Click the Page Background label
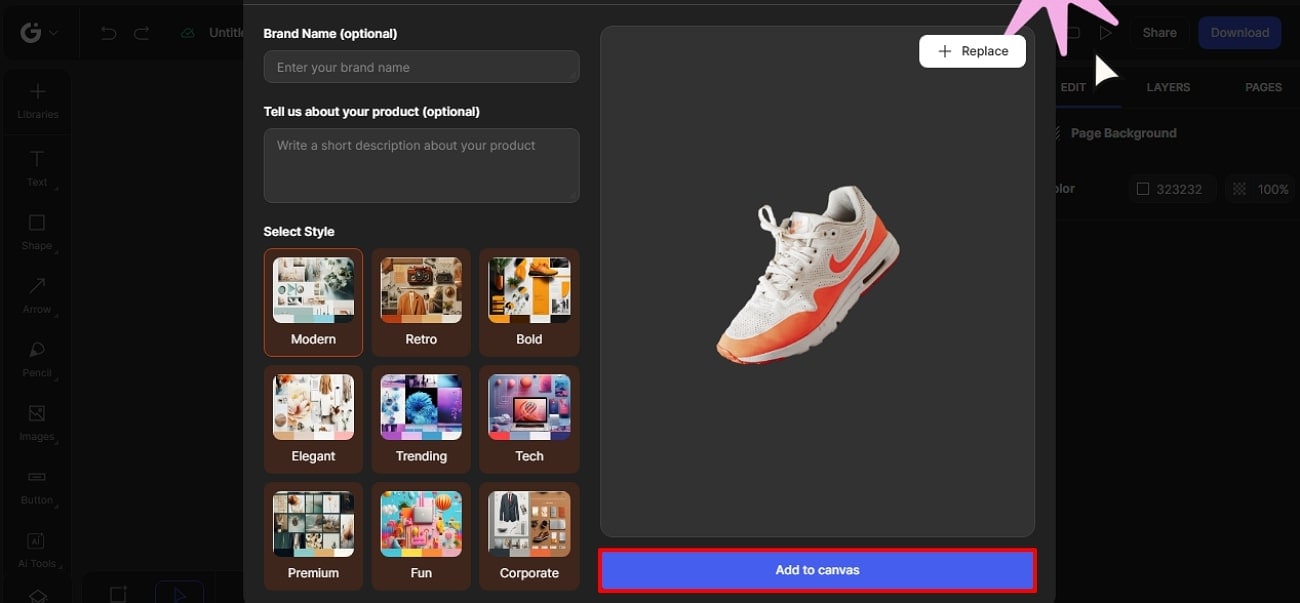The width and height of the screenshot is (1300, 603). (x=1123, y=133)
